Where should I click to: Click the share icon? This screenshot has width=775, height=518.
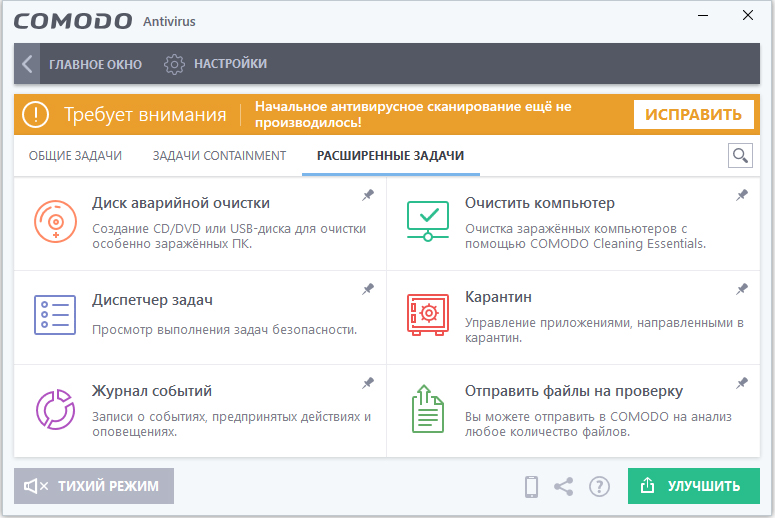(563, 486)
